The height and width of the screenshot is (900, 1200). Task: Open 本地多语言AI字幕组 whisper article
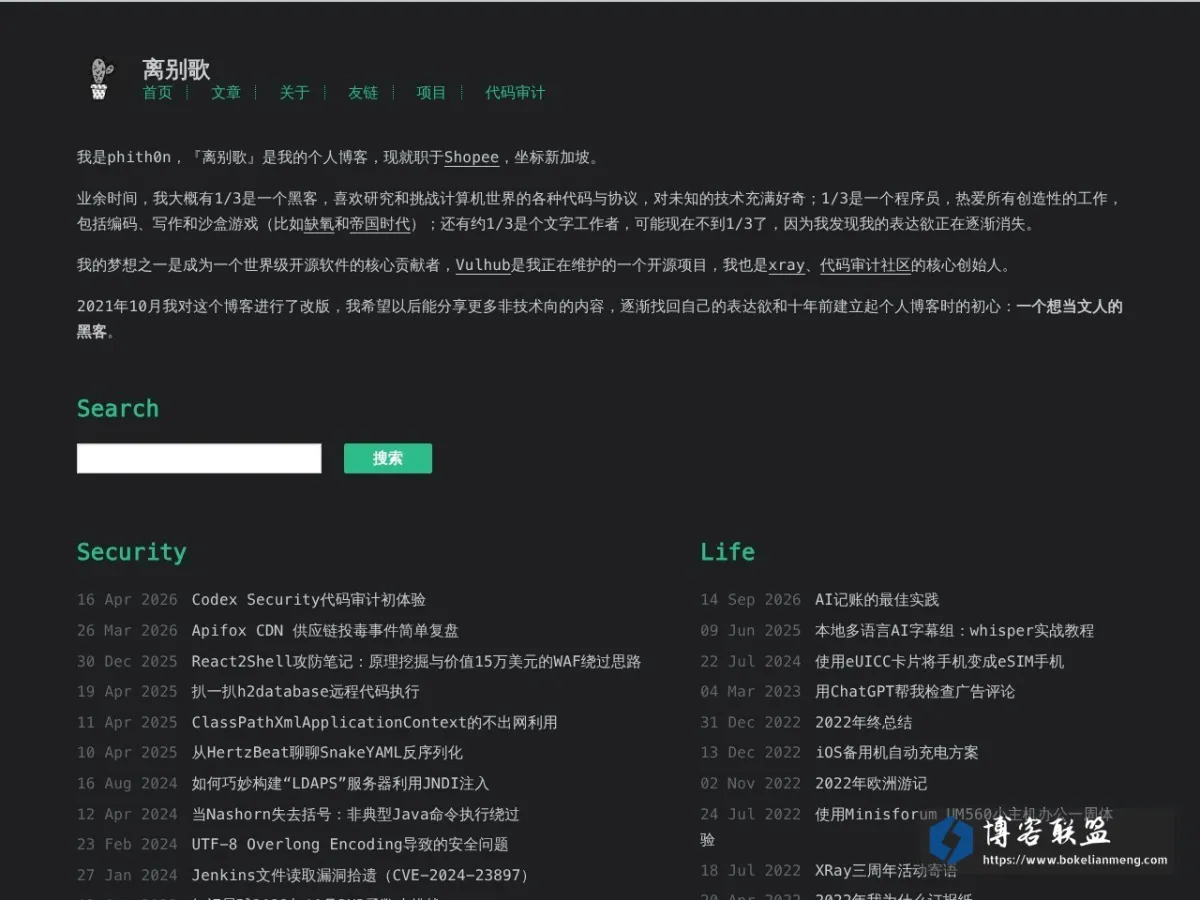954,631
